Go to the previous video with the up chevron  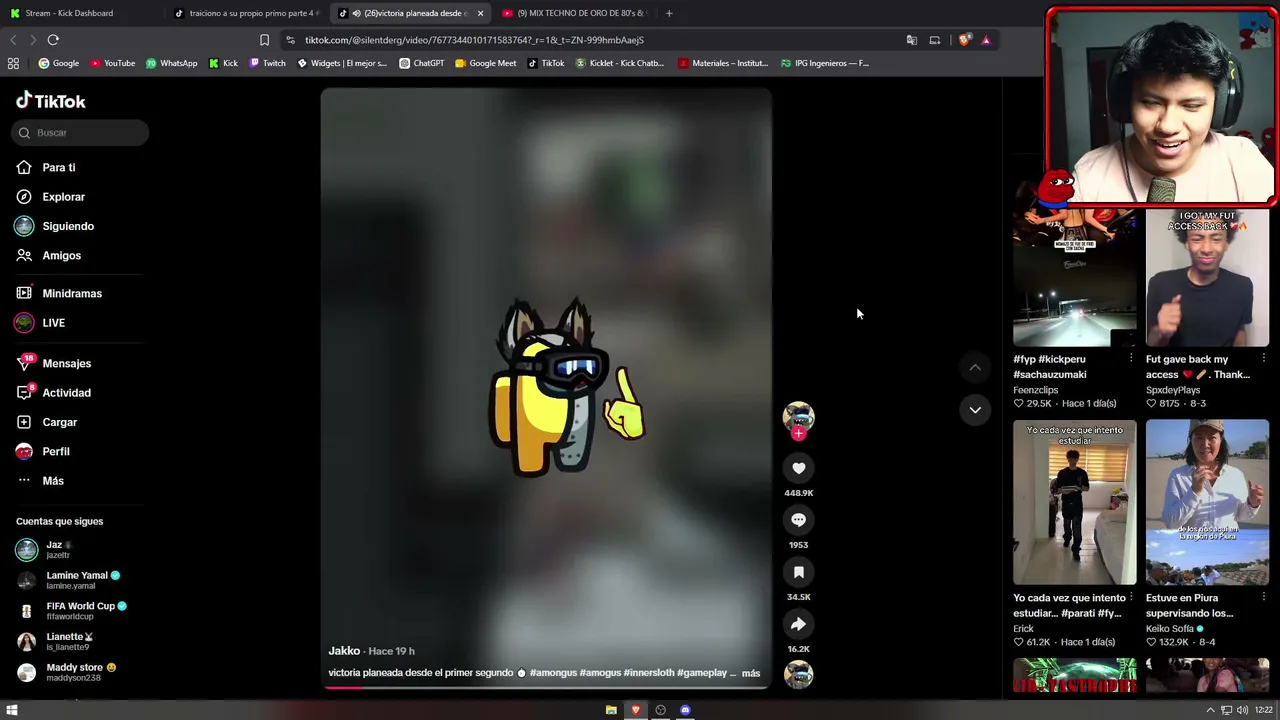click(x=975, y=368)
